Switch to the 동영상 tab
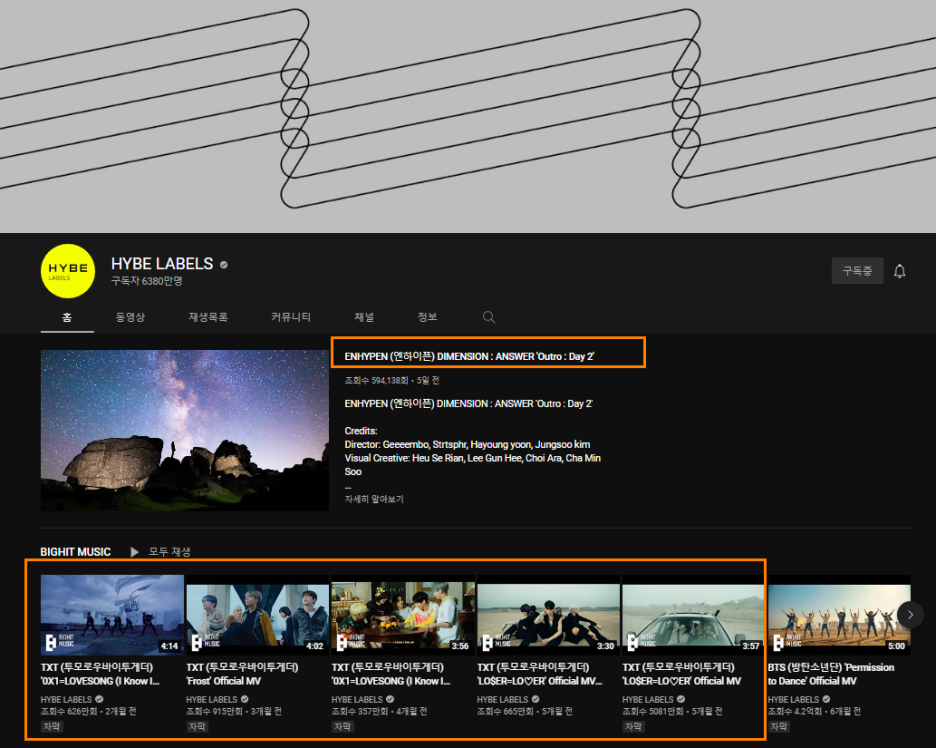Viewport: 936px width, 748px height. coord(130,317)
